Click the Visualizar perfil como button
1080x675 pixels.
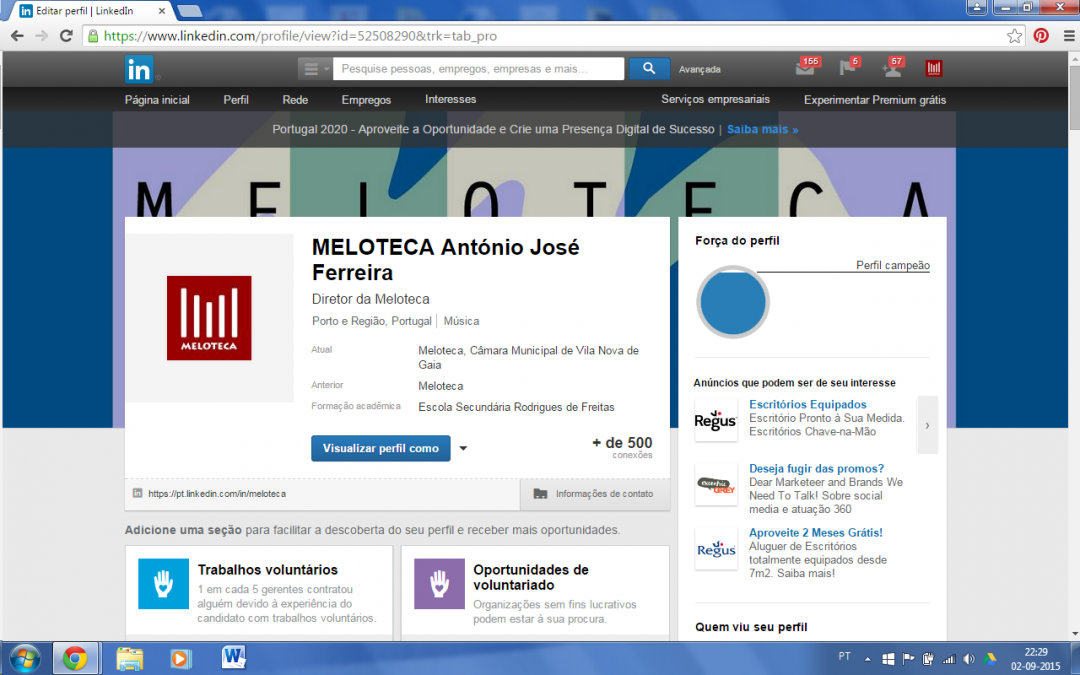pos(381,448)
